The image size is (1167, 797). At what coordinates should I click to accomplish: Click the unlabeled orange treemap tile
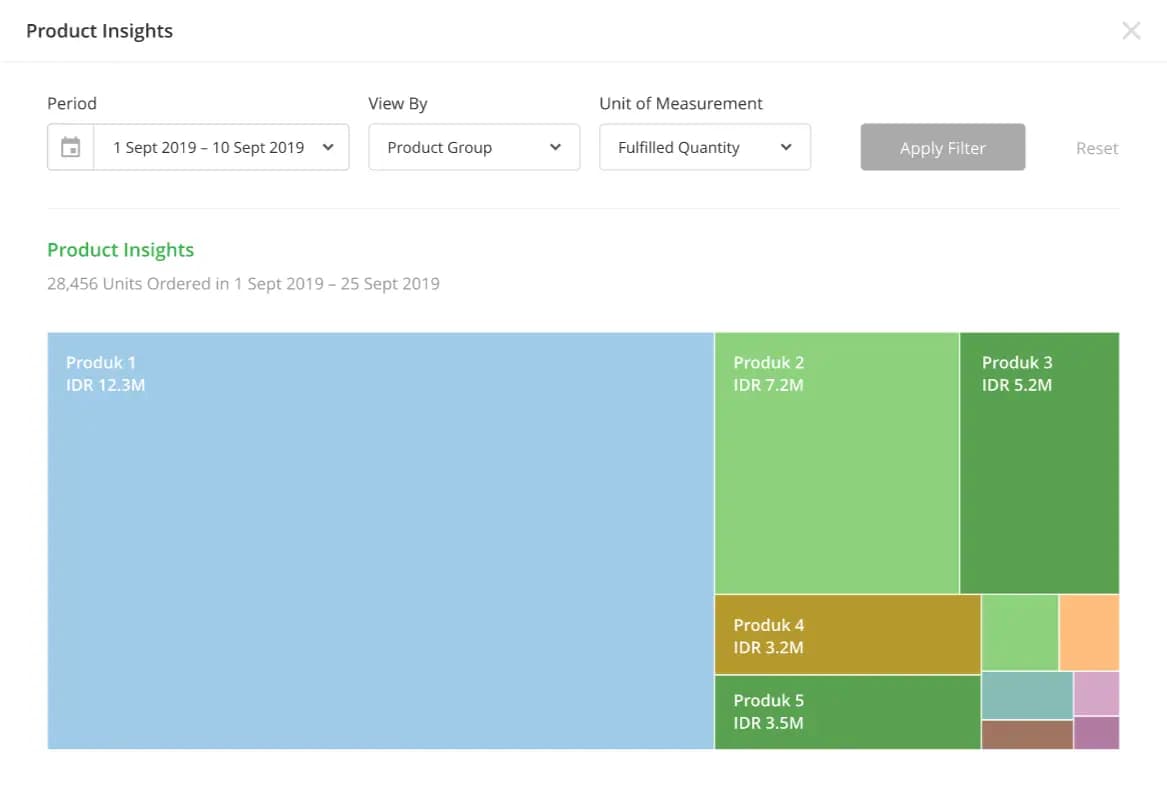click(x=1090, y=633)
